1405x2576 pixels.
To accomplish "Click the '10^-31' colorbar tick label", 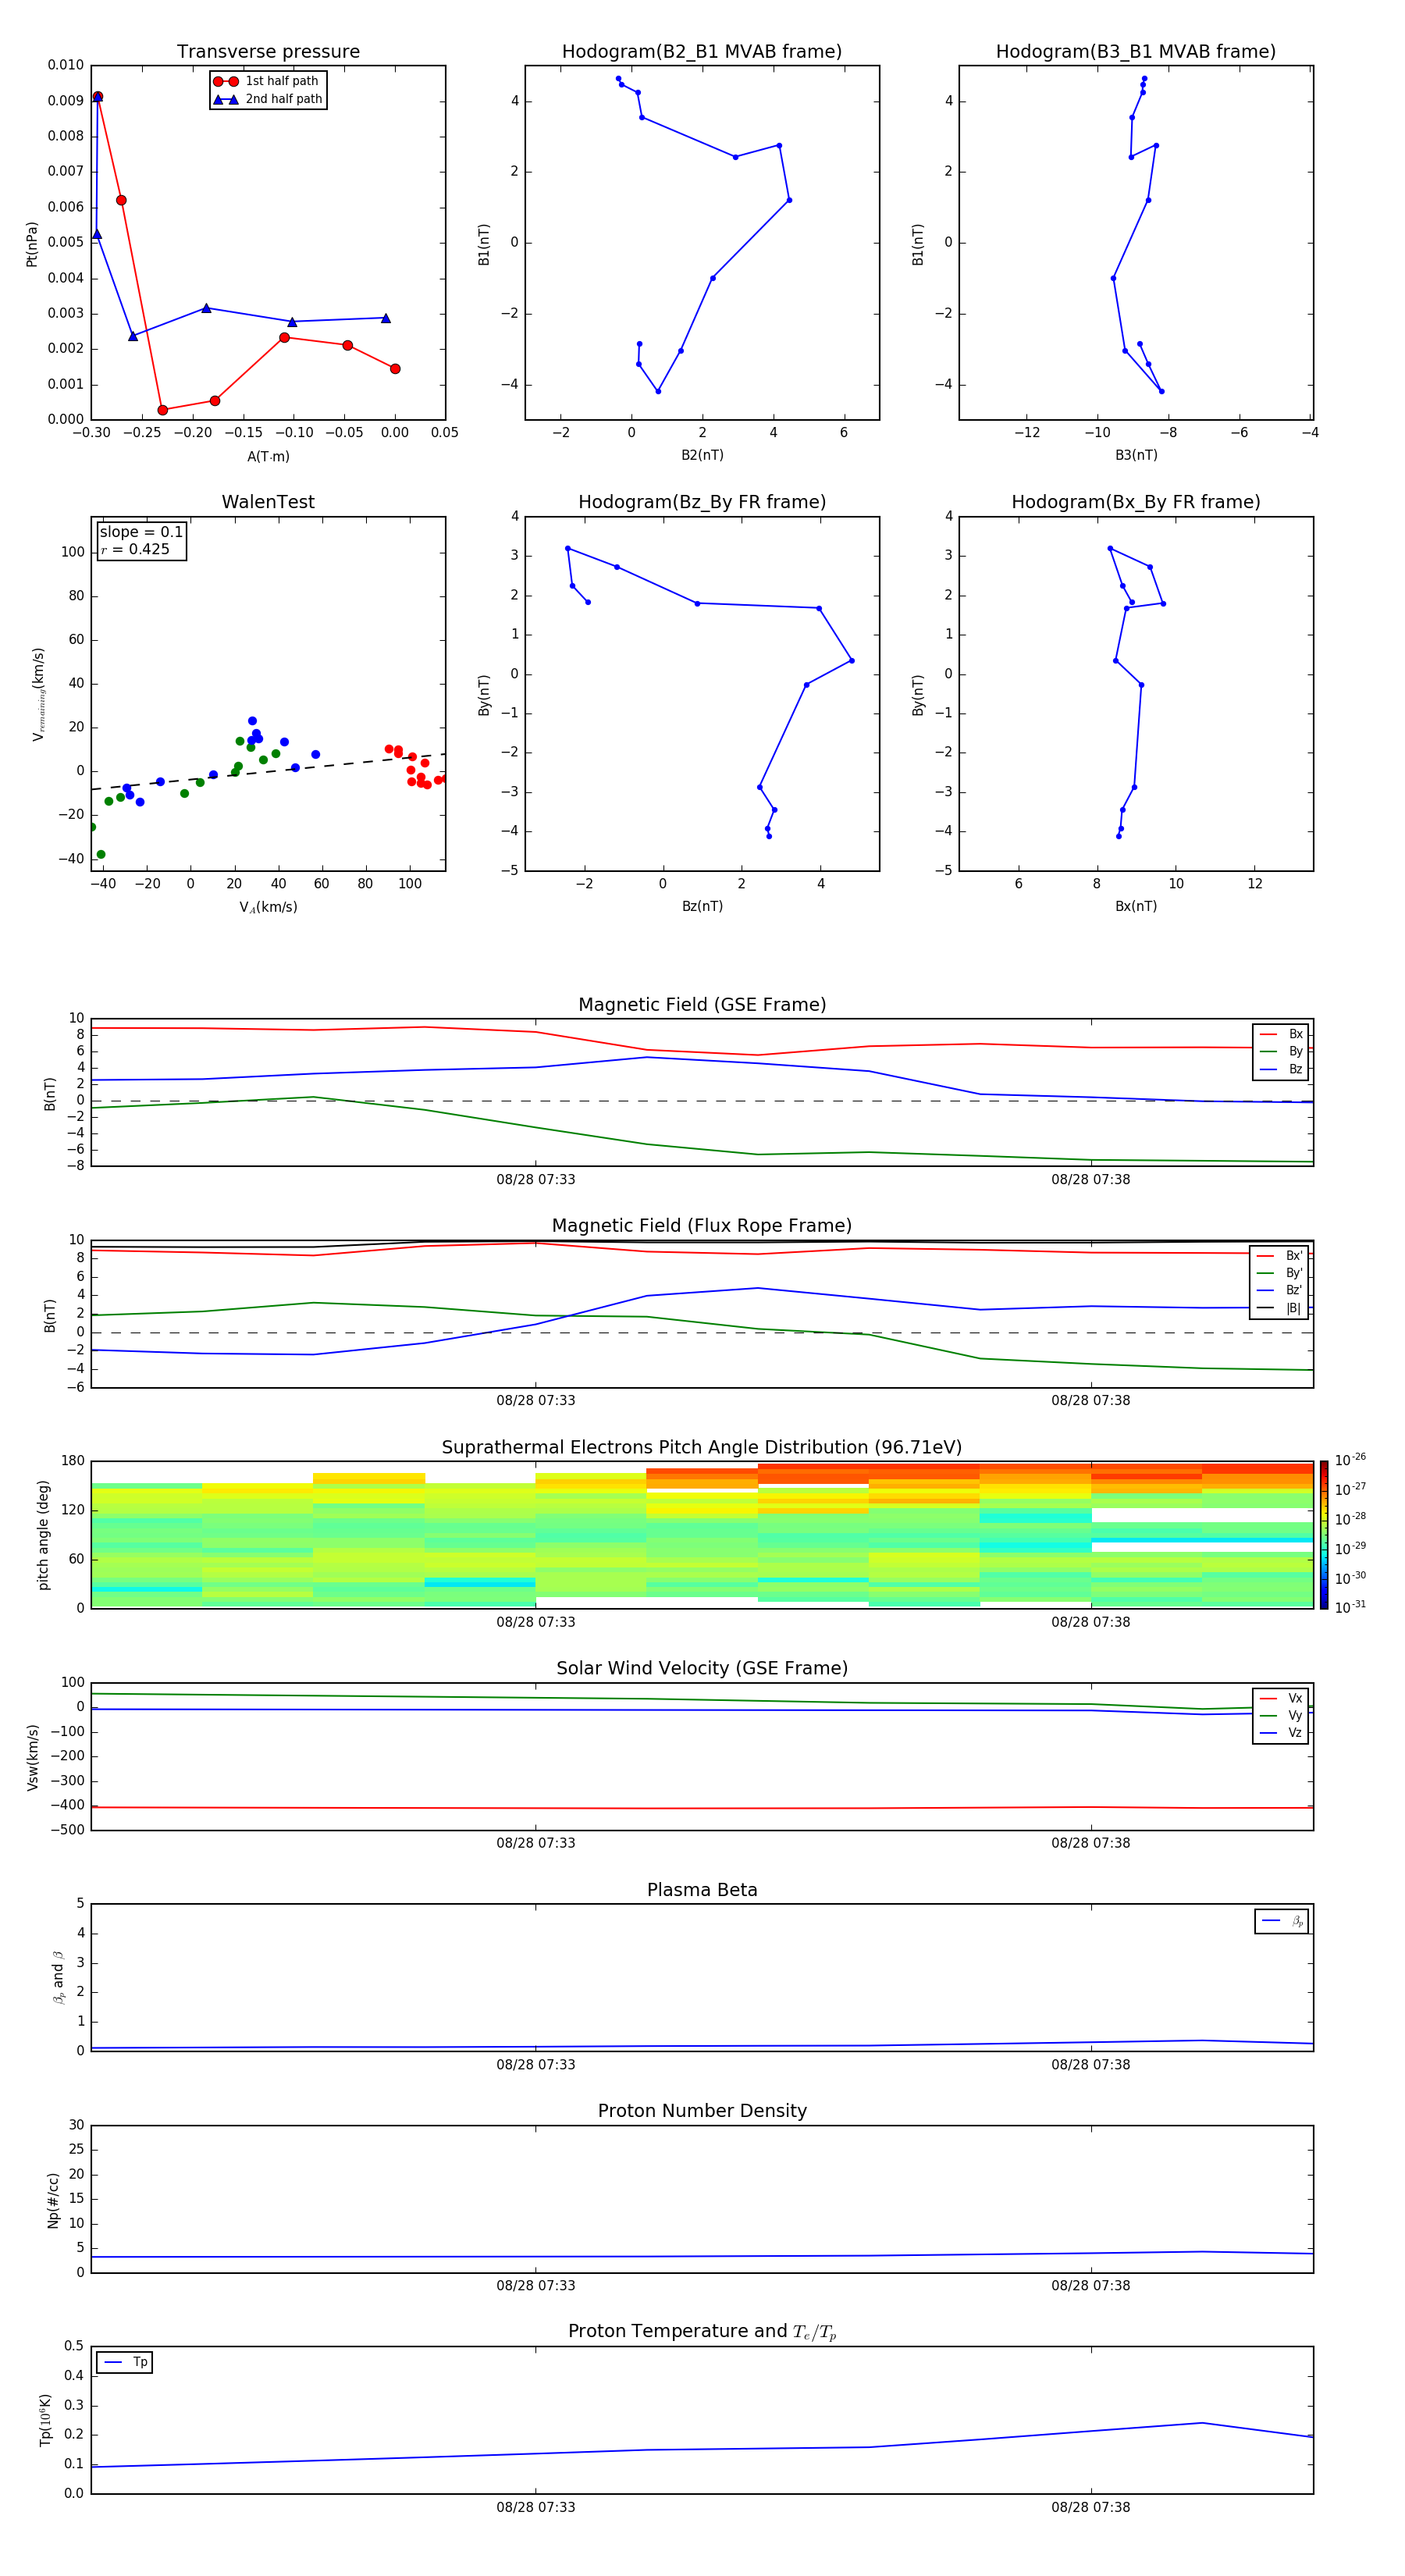I will pyautogui.click(x=1350, y=1607).
